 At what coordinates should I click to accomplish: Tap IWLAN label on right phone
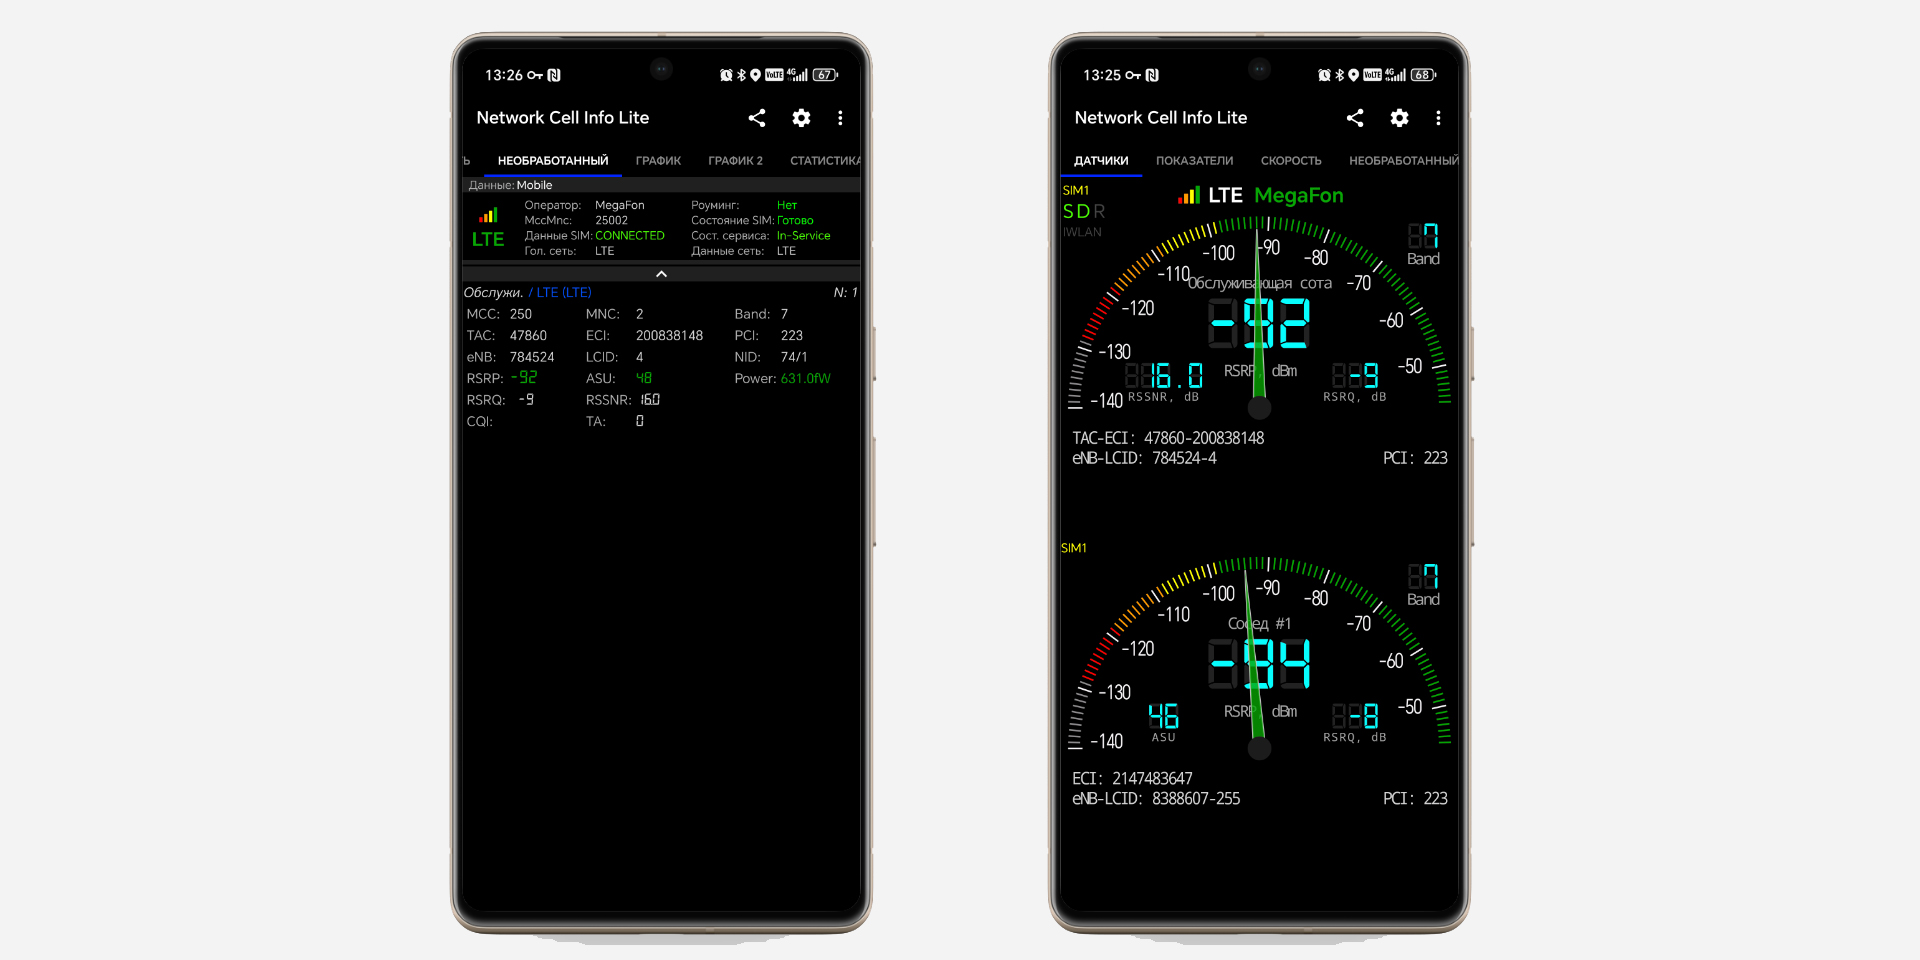pos(1082,232)
